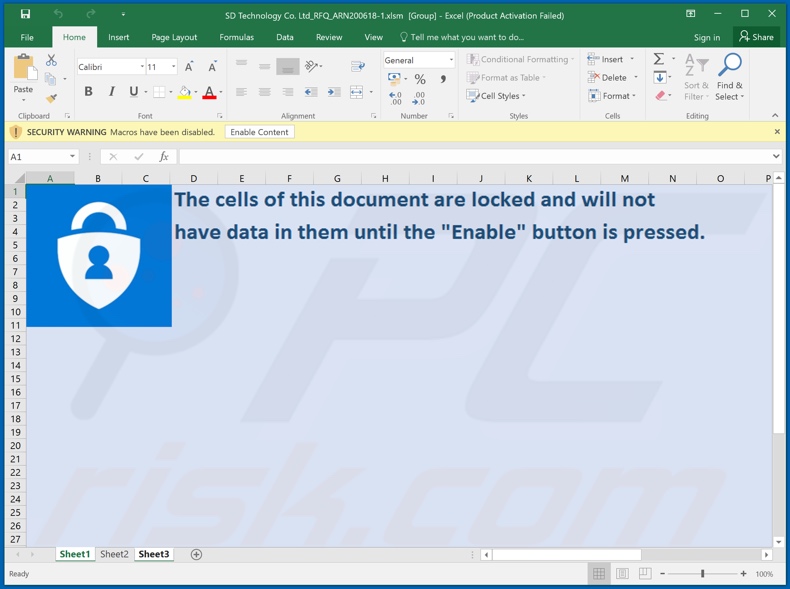
Task: Open Format as Table menu
Action: [x=506, y=78]
